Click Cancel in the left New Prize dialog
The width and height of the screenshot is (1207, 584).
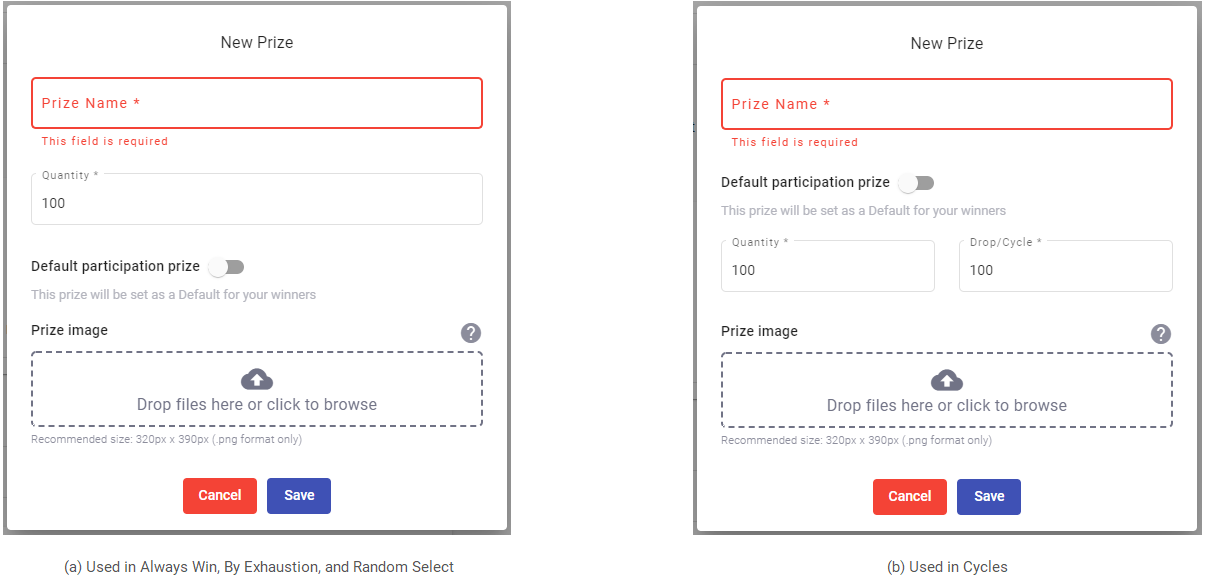(219, 495)
